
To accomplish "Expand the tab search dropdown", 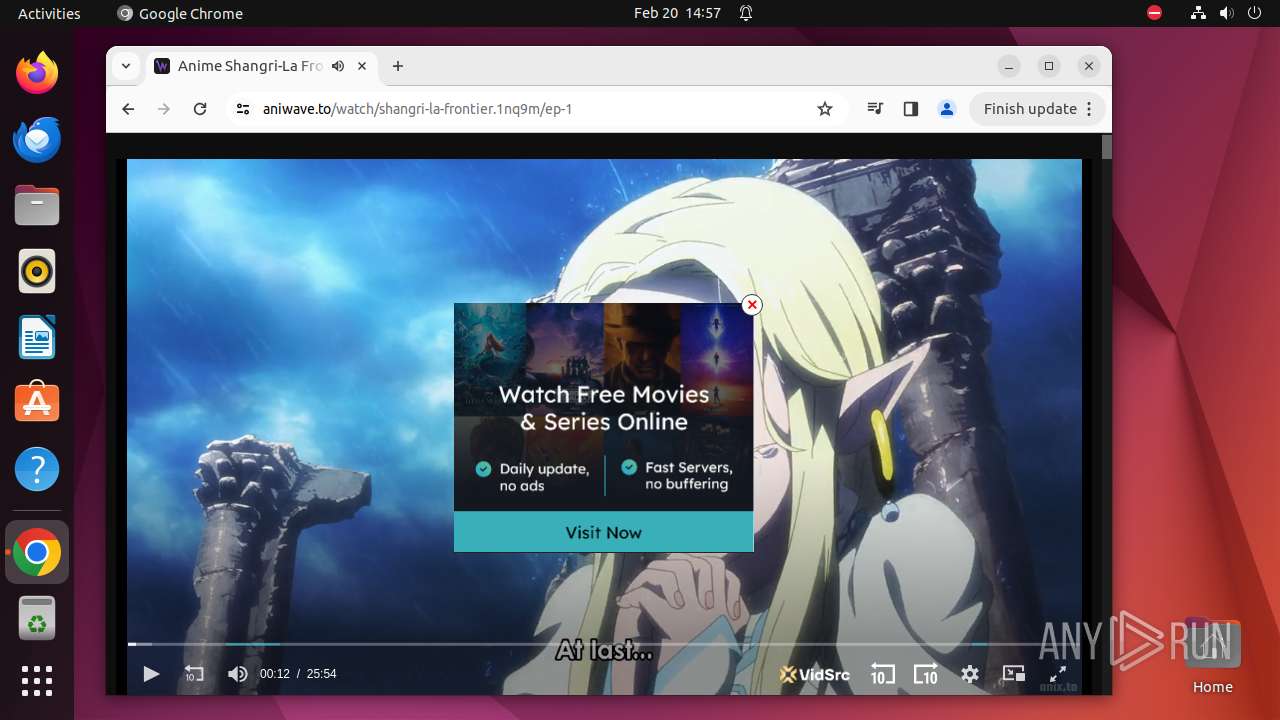I will coord(126,66).
